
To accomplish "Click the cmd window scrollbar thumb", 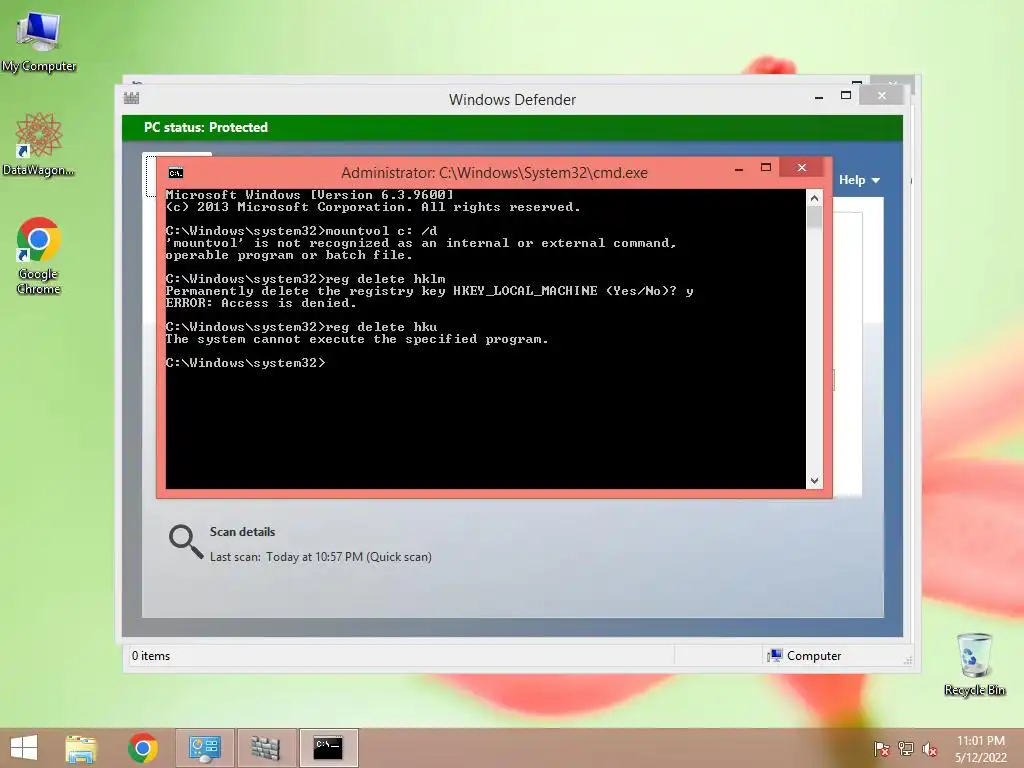I will click(x=814, y=217).
